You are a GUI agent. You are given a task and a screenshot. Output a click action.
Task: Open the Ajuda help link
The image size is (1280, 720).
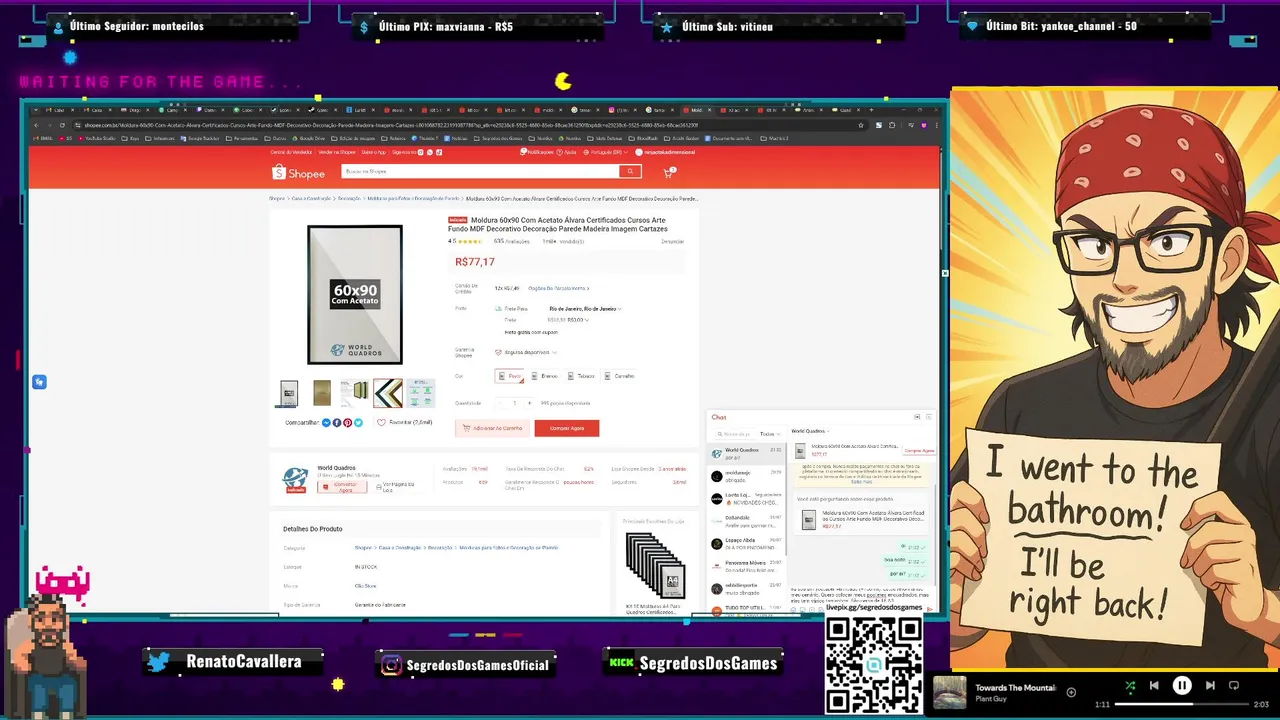[x=567, y=152]
